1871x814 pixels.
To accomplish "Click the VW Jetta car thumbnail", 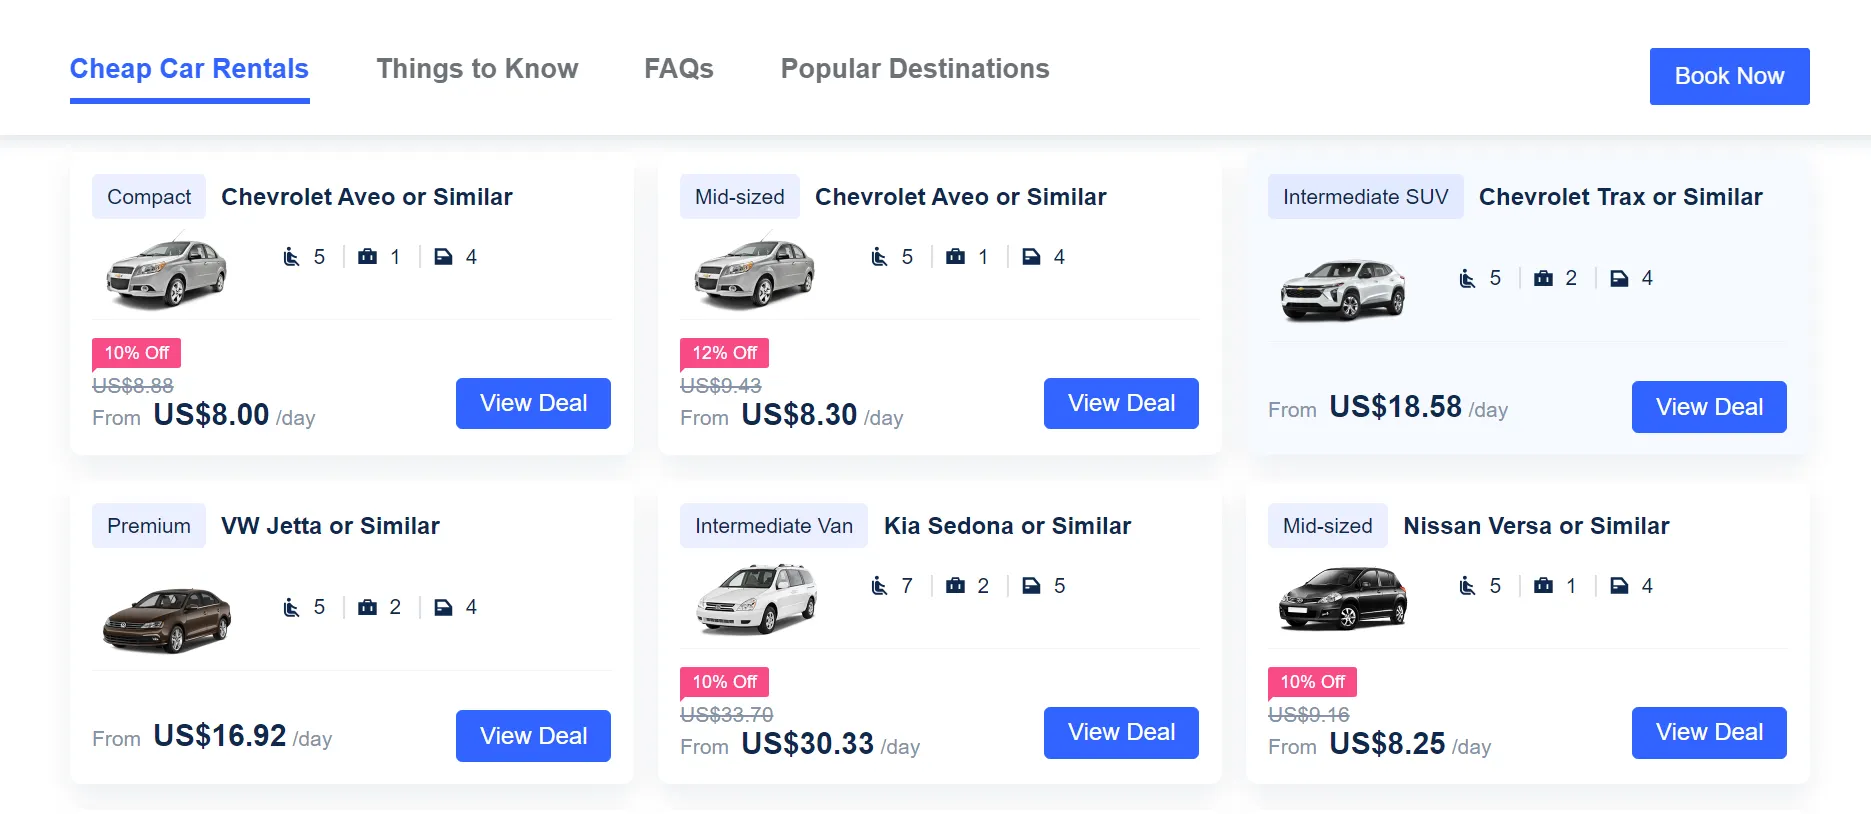I will [167, 619].
